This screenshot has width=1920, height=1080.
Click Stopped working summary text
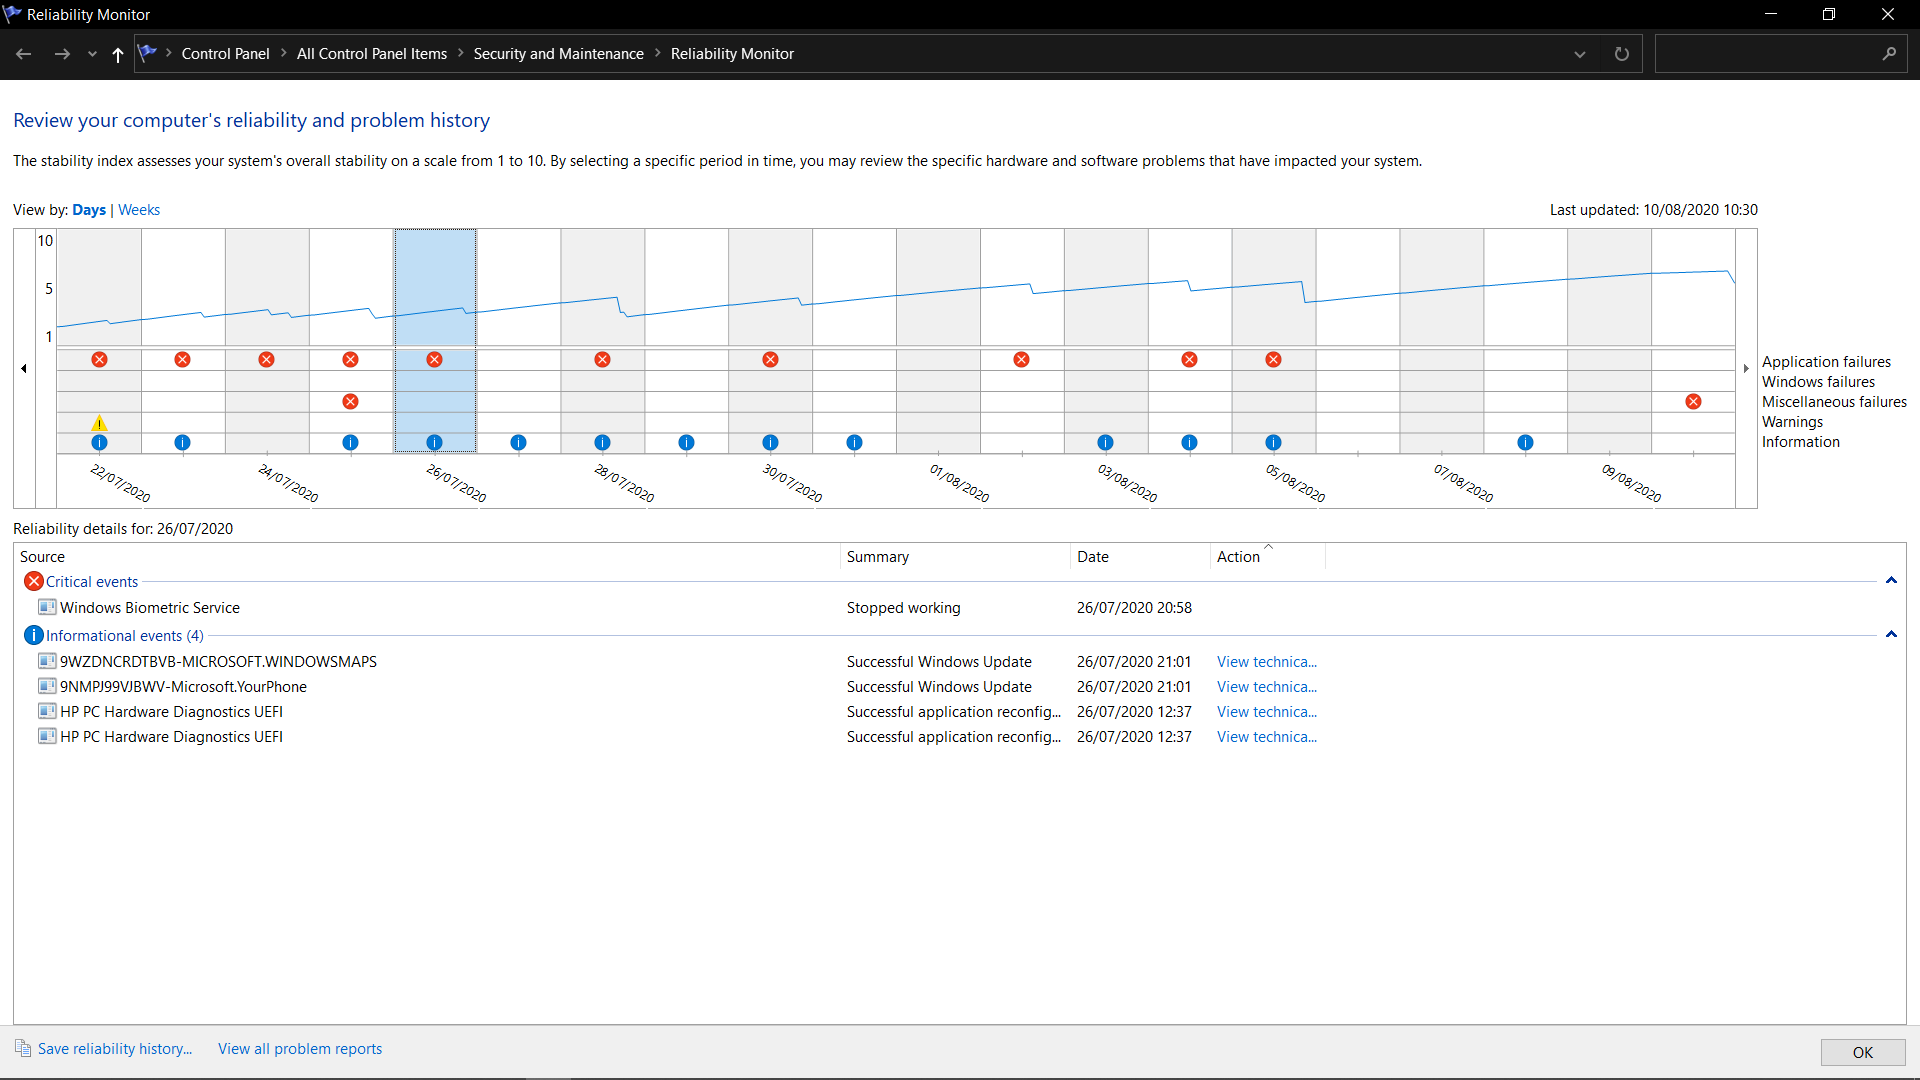click(x=903, y=608)
